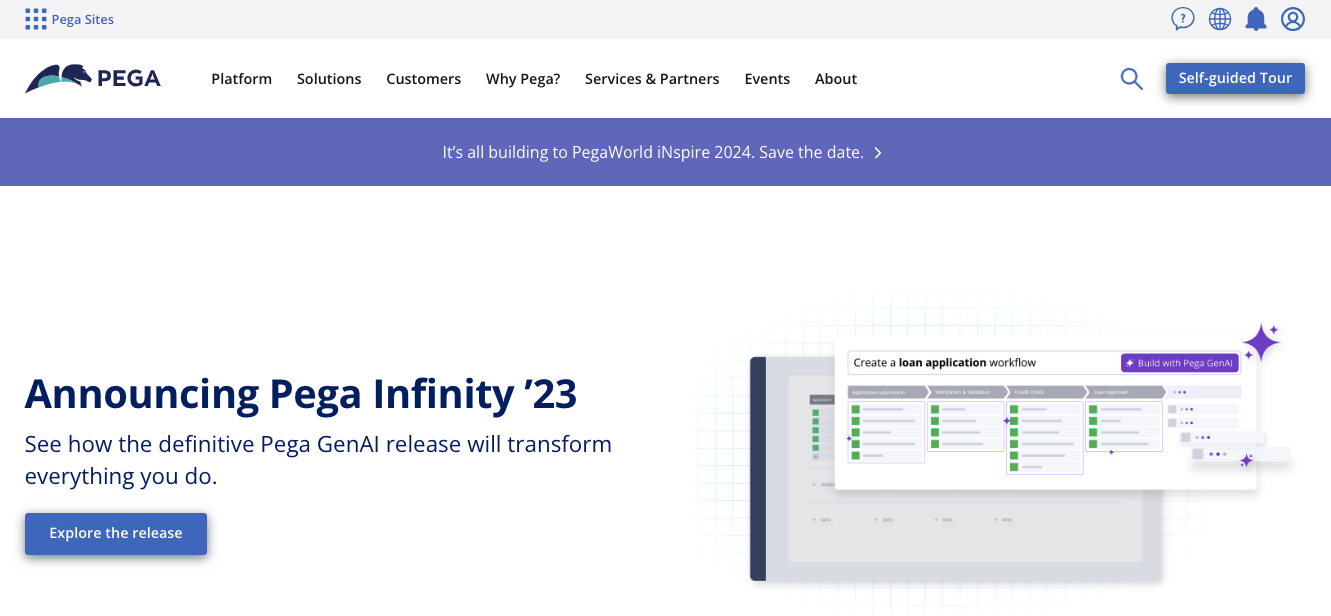Click the Explore the release button
This screenshot has height=616, width=1331.
116,533
